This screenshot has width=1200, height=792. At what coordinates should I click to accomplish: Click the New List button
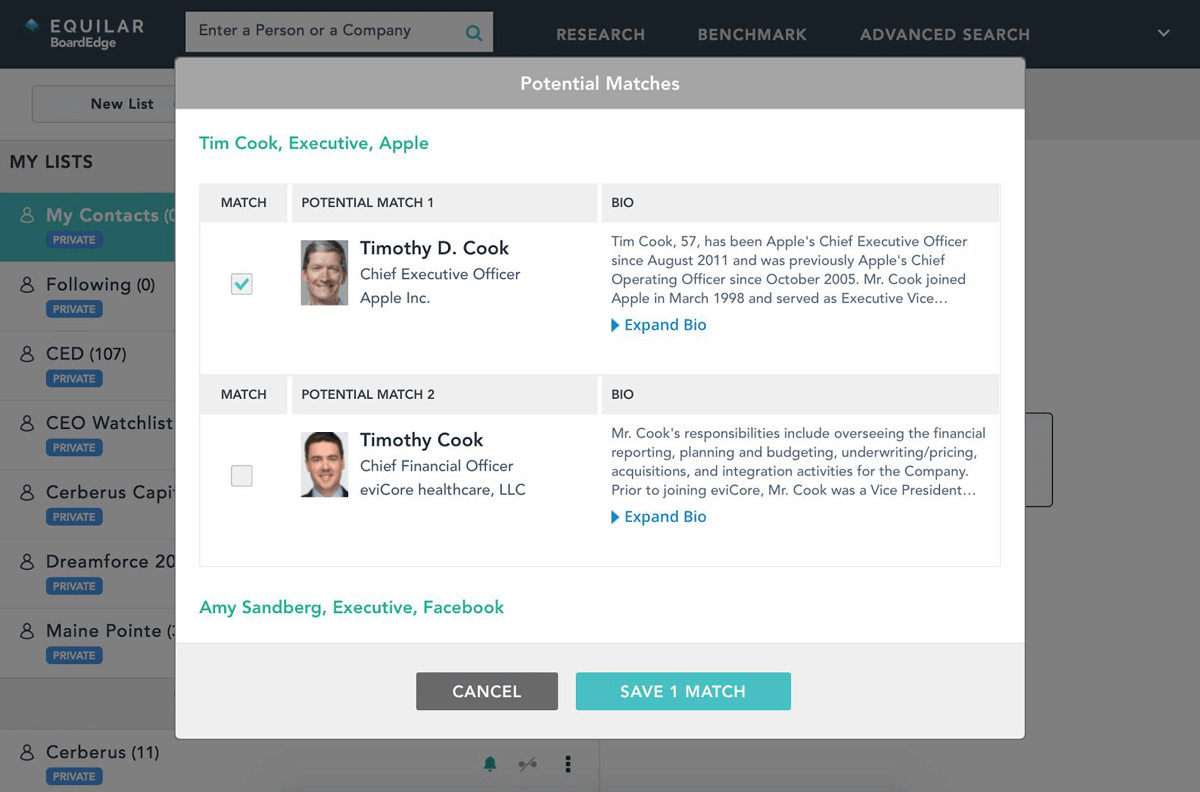tap(104, 104)
